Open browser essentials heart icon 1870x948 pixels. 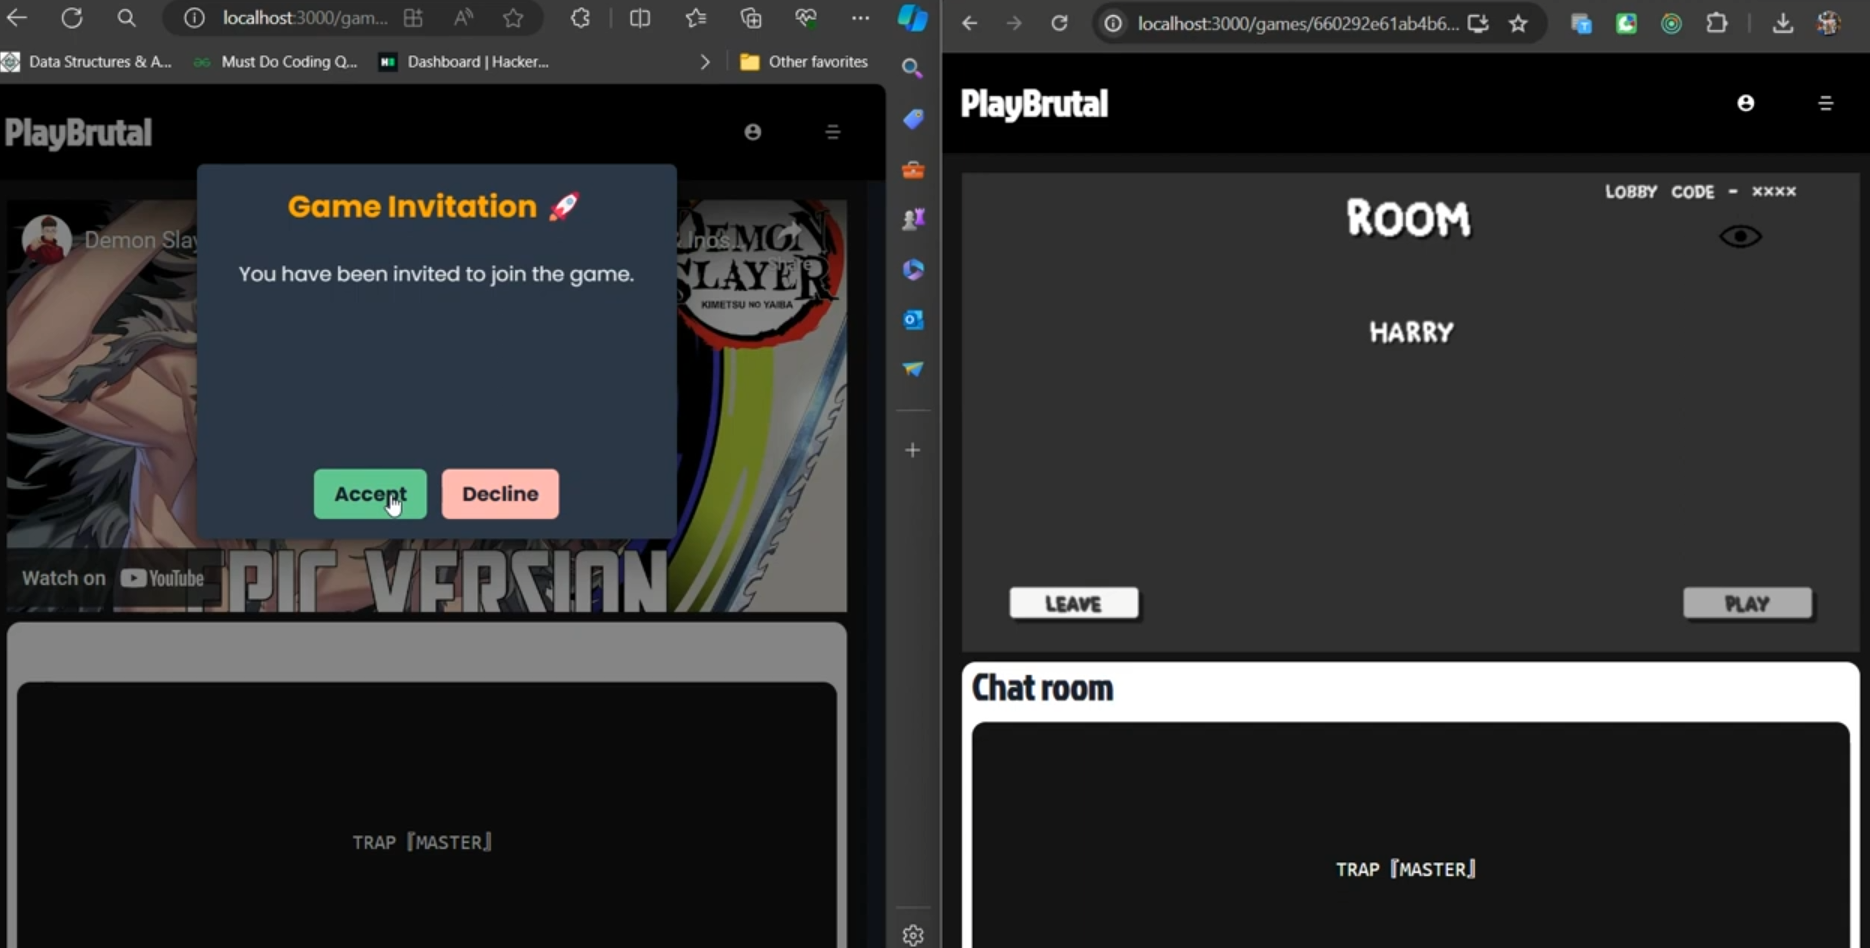click(x=806, y=18)
